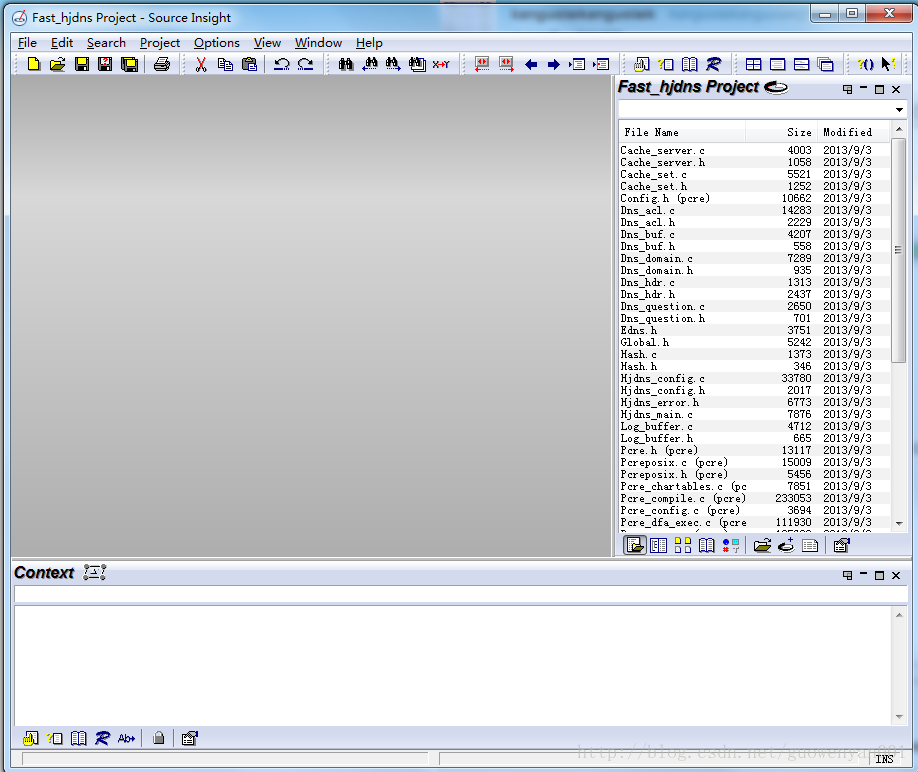This screenshot has width=918, height=772.
Task: Open the Edit menu
Action: [x=62, y=43]
